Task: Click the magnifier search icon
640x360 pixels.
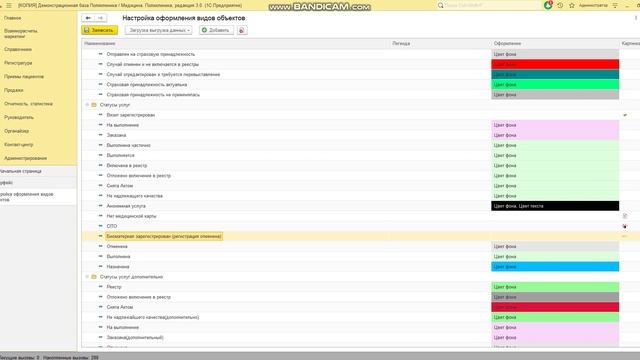Action: [440, 5]
